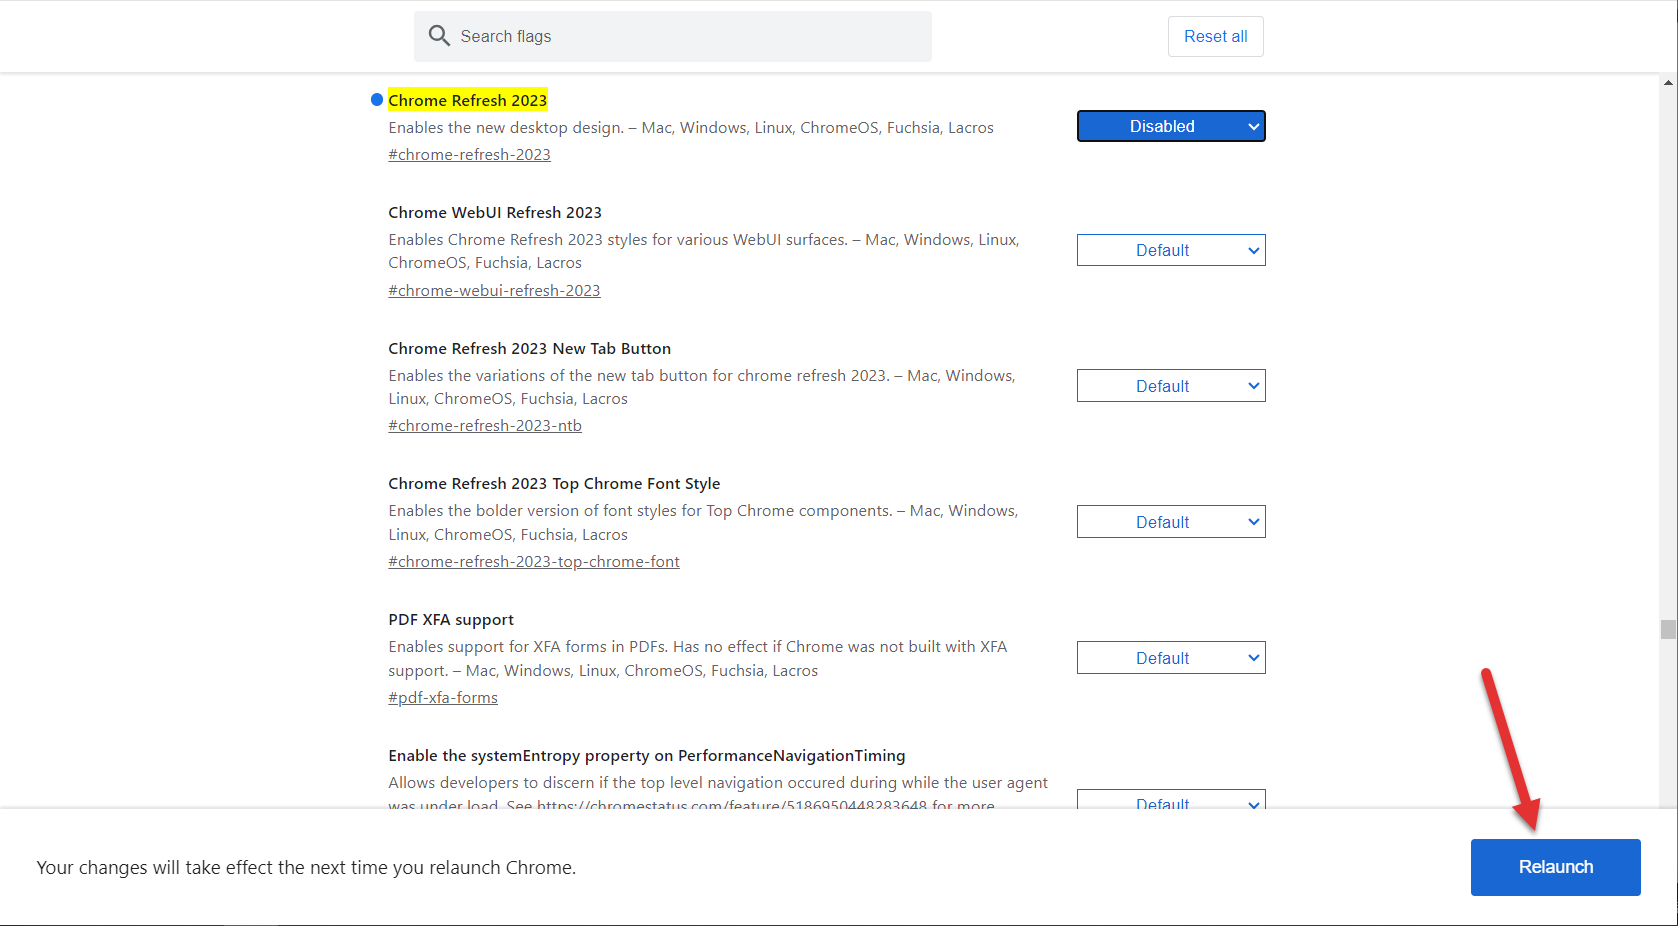Click the page scrollbar thumb
Image resolution: width=1678 pixels, height=926 pixels.
(1668, 629)
